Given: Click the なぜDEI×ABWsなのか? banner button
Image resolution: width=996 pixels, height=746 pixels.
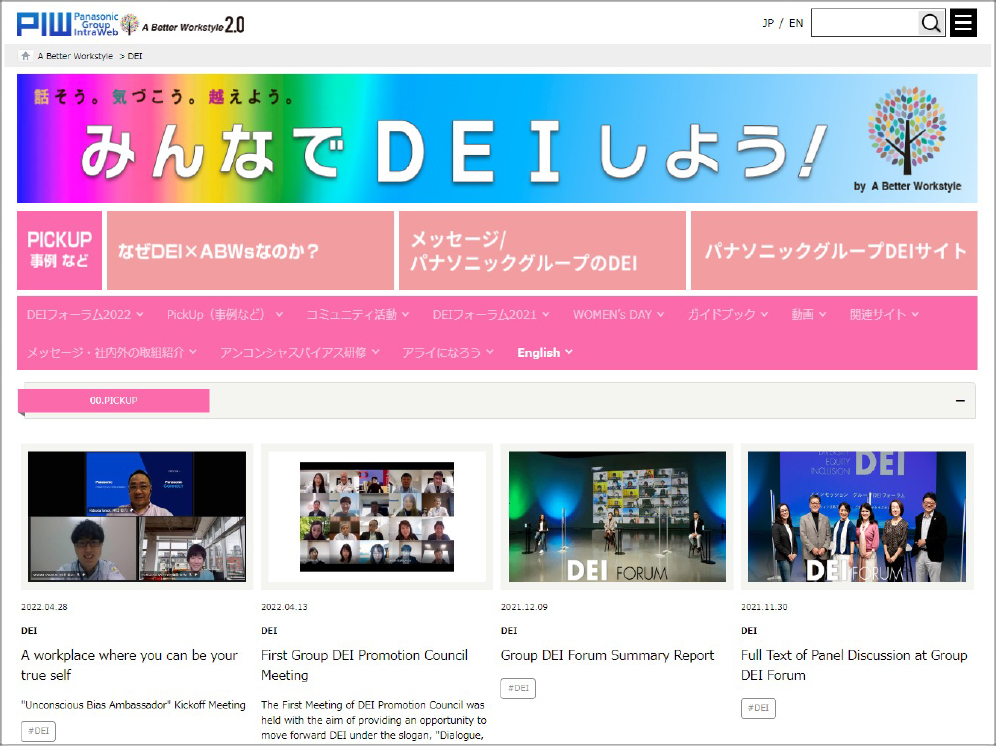Looking at the screenshot, I should pyautogui.click(x=251, y=250).
